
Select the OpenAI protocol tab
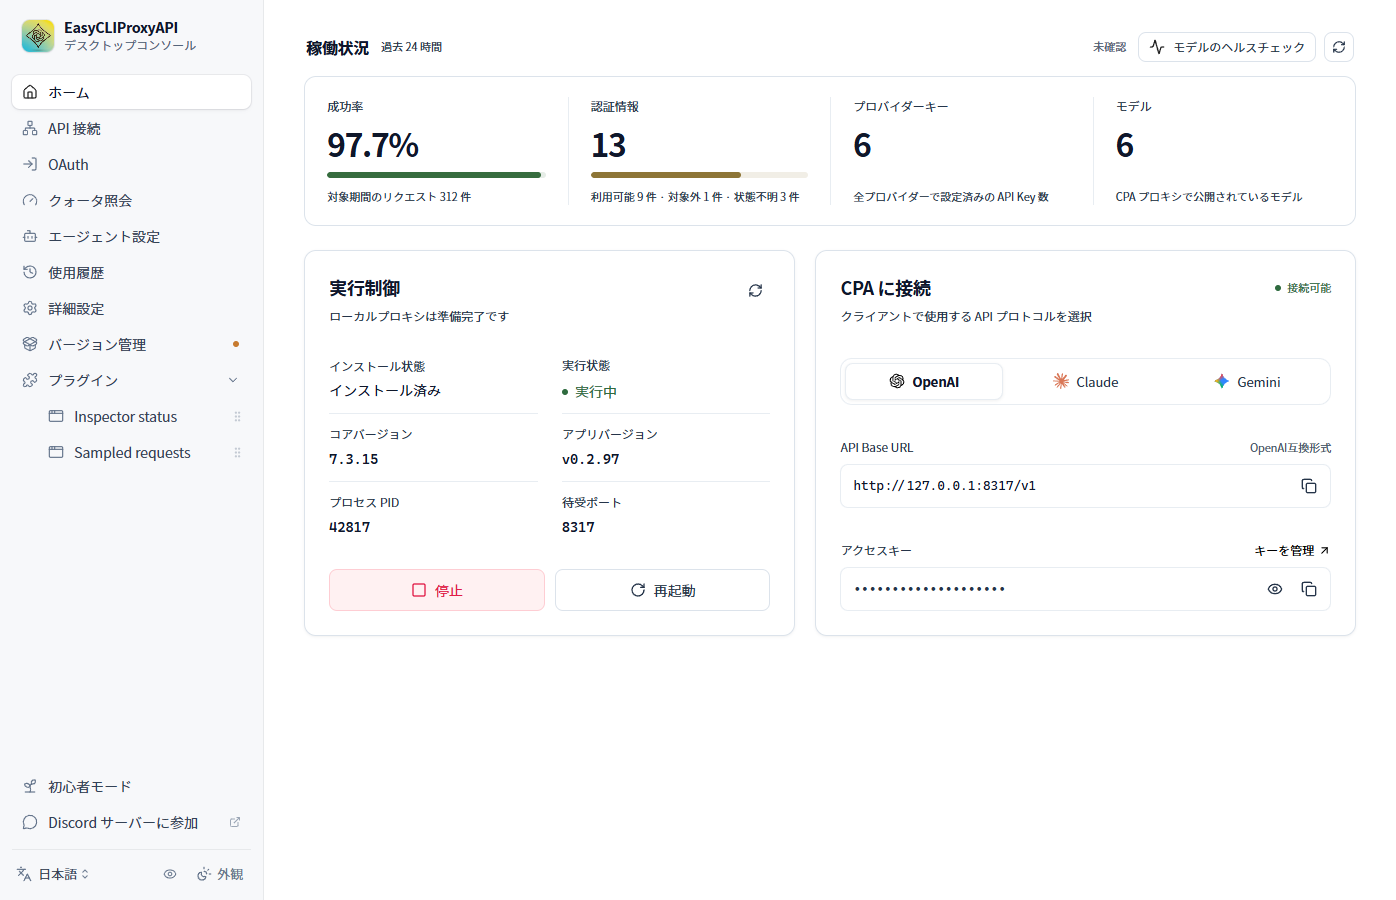coord(924,382)
